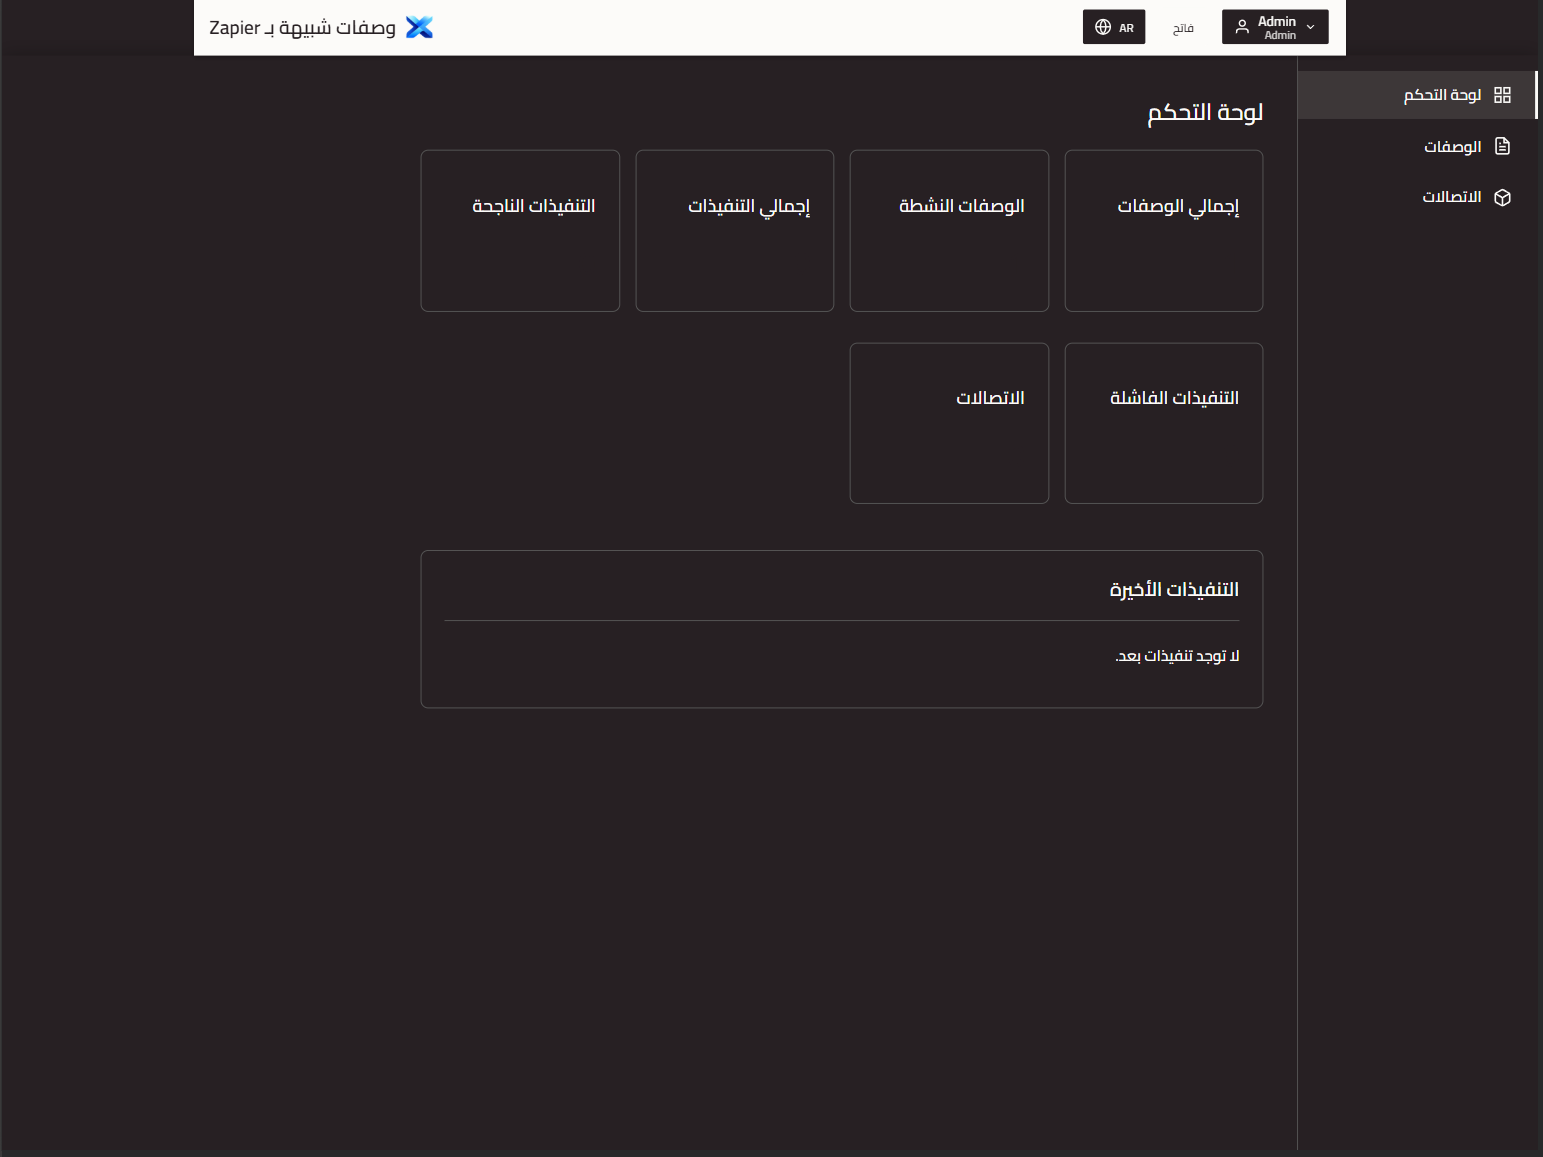Click the app logo icon in the header
This screenshot has height=1157, width=1543.
coord(419,27)
